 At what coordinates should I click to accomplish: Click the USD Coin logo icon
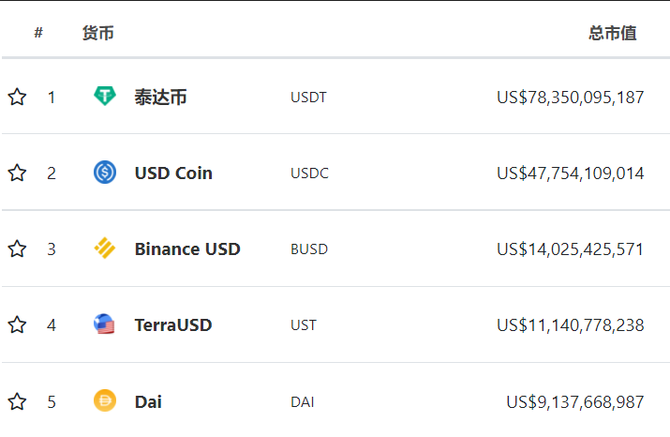tap(105, 172)
